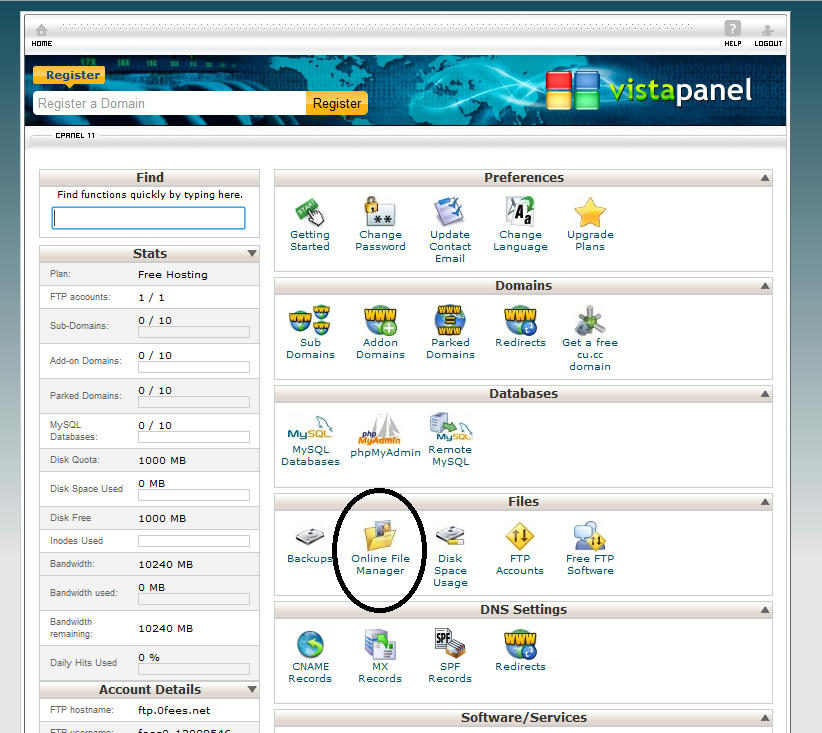The height and width of the screenshot is (733, 822).
Task: Collapse the Preferences section
Action: [765, 178]
